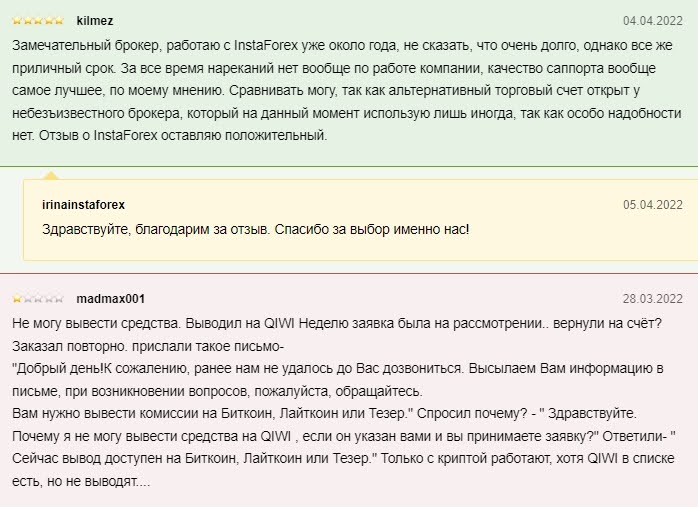Open the madmax001 user profile
The height and width of the screenshot is (507, 698).
pos(111,299)
